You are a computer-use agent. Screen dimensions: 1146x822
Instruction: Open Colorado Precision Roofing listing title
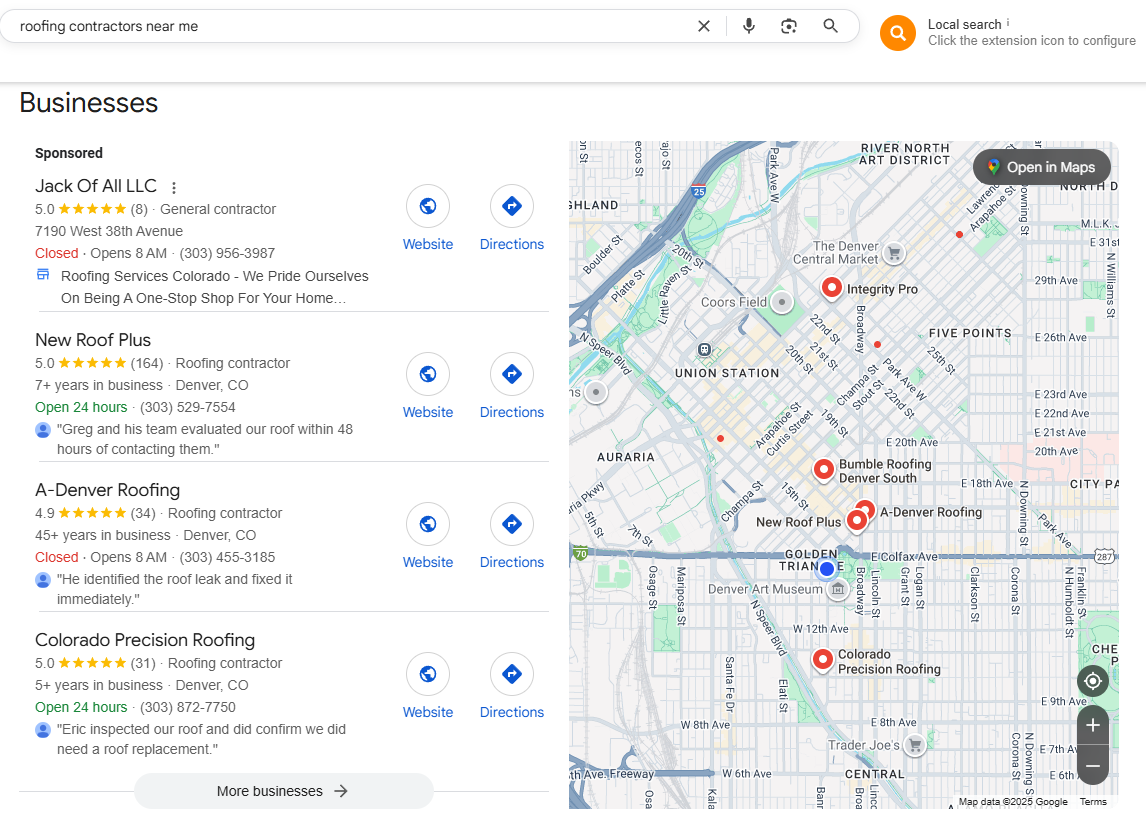click(x=145, y=640)
